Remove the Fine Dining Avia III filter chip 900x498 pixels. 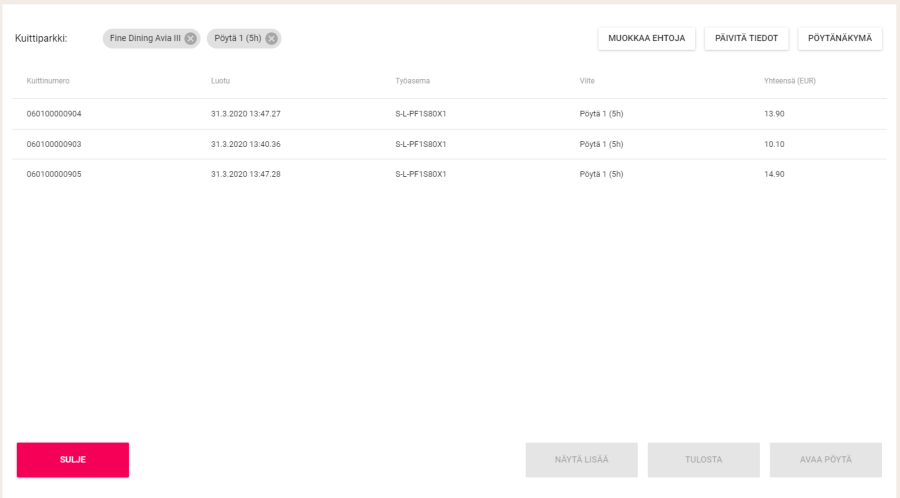pyautogui.click(x=190, y=39)
